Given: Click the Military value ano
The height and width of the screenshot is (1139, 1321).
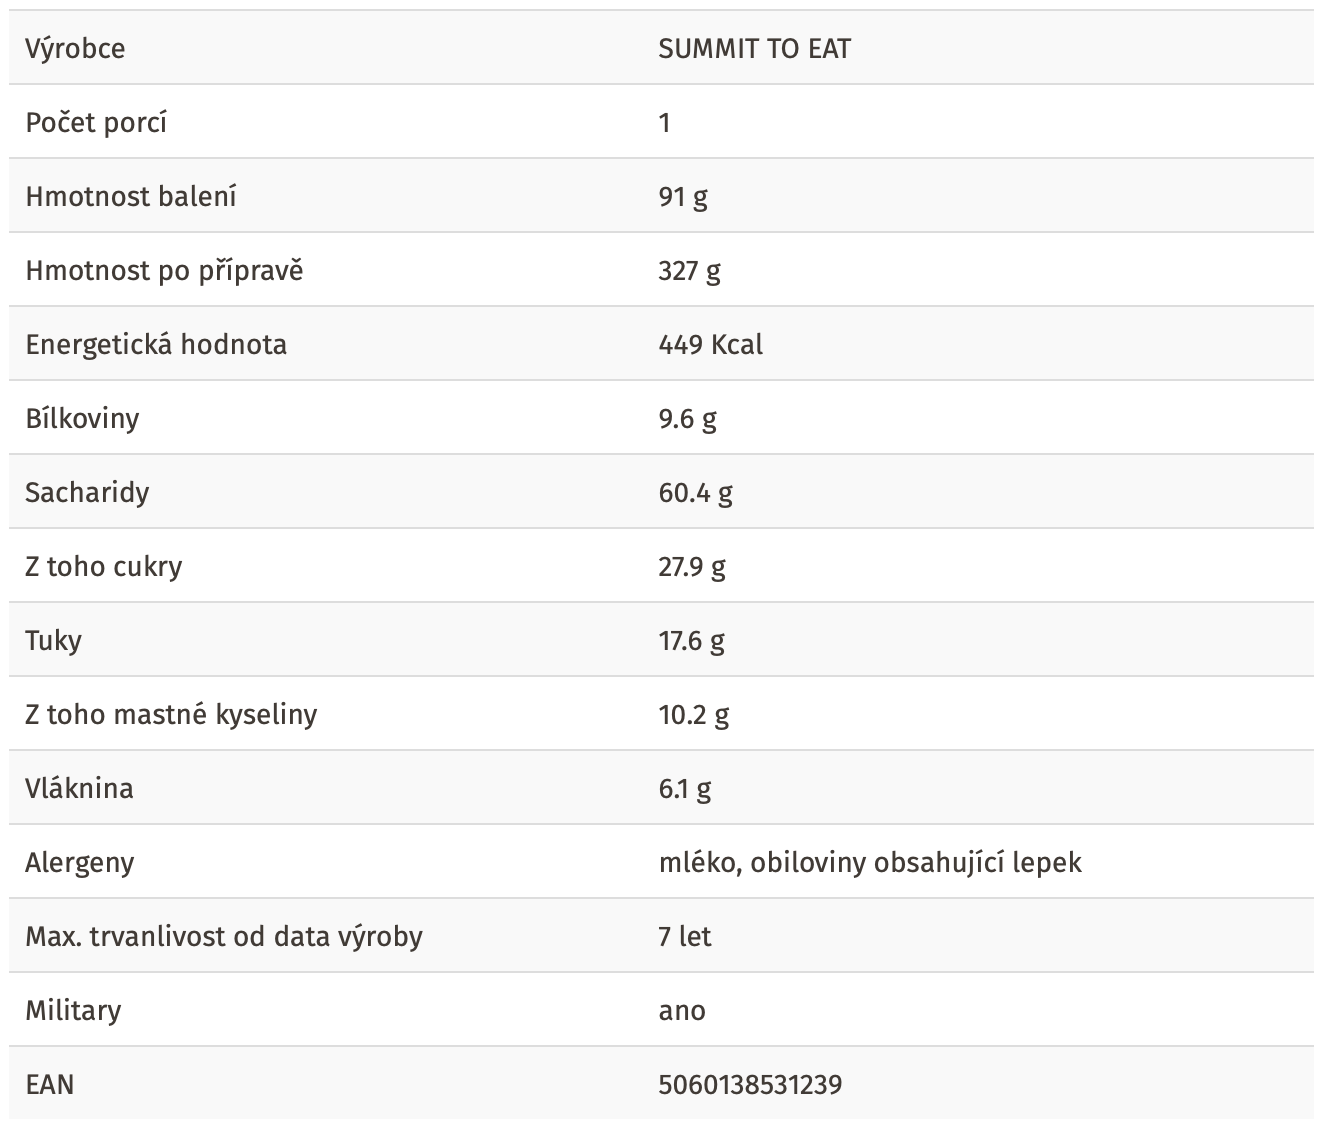Looking at the screenshot, I should 682,1011.
